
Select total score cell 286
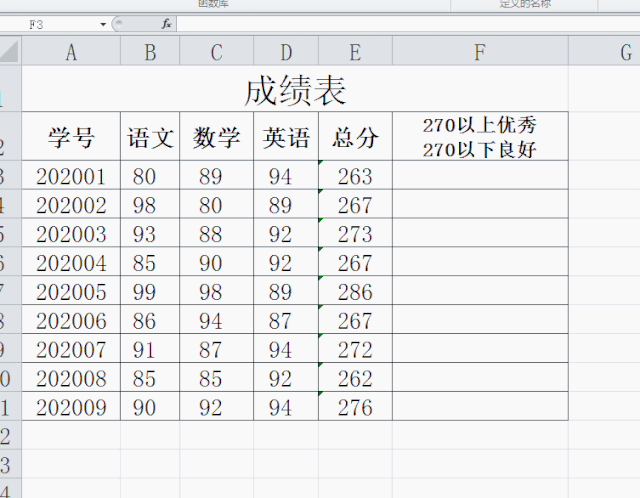tap(356, 291)
